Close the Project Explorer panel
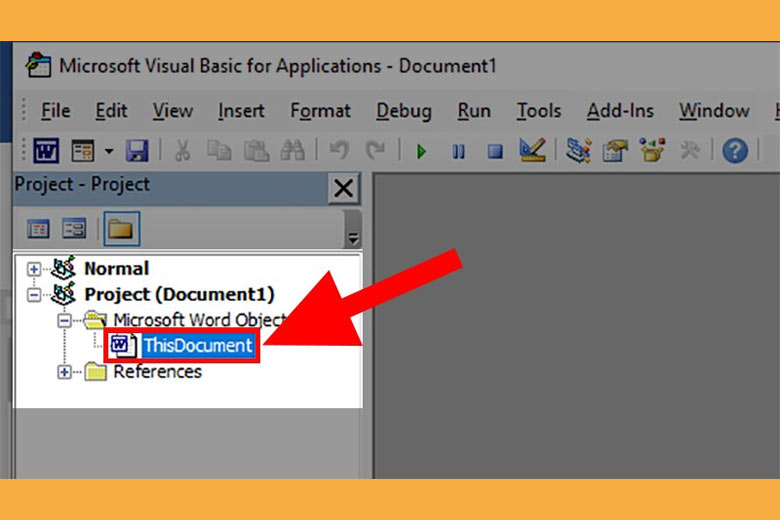 (343, 189)
